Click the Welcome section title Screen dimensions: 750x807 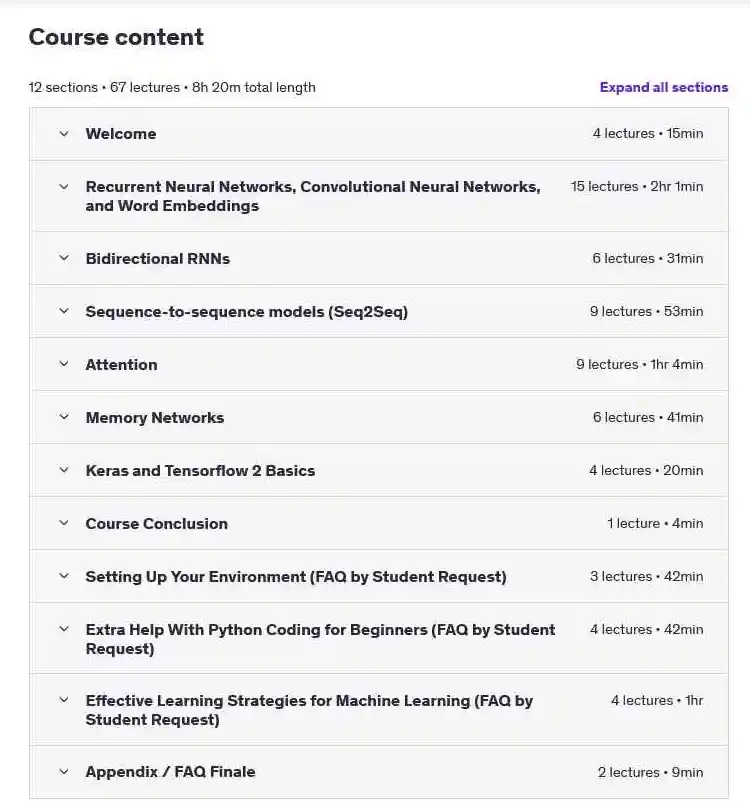pyautogui.click(x=121, y=134)
